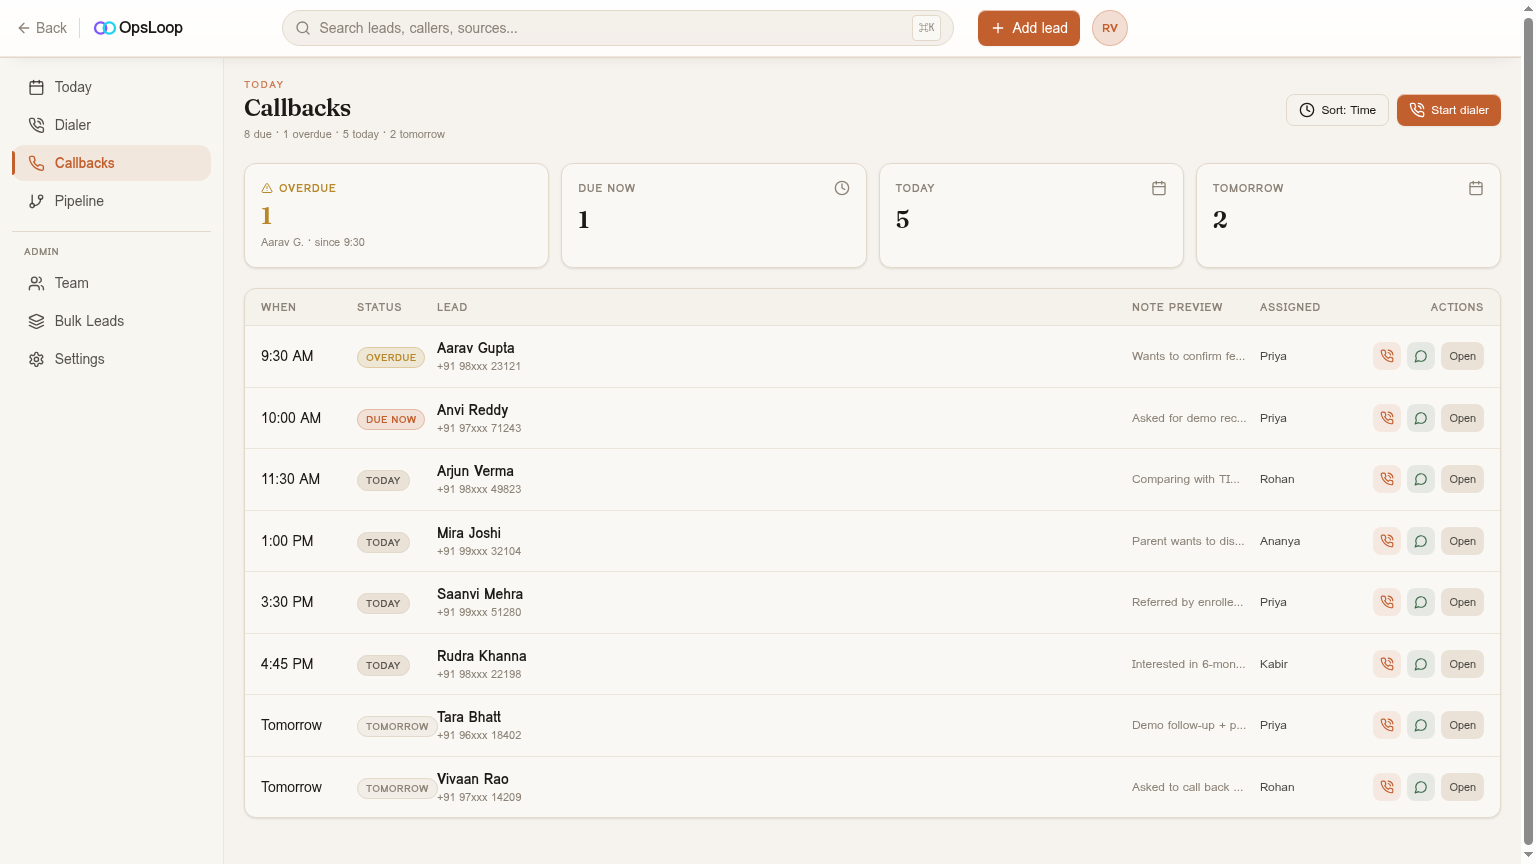Call Rudra Khanna via phone icon
The width and height of the screenshot is (1536, 864).
coord(1386,664)
